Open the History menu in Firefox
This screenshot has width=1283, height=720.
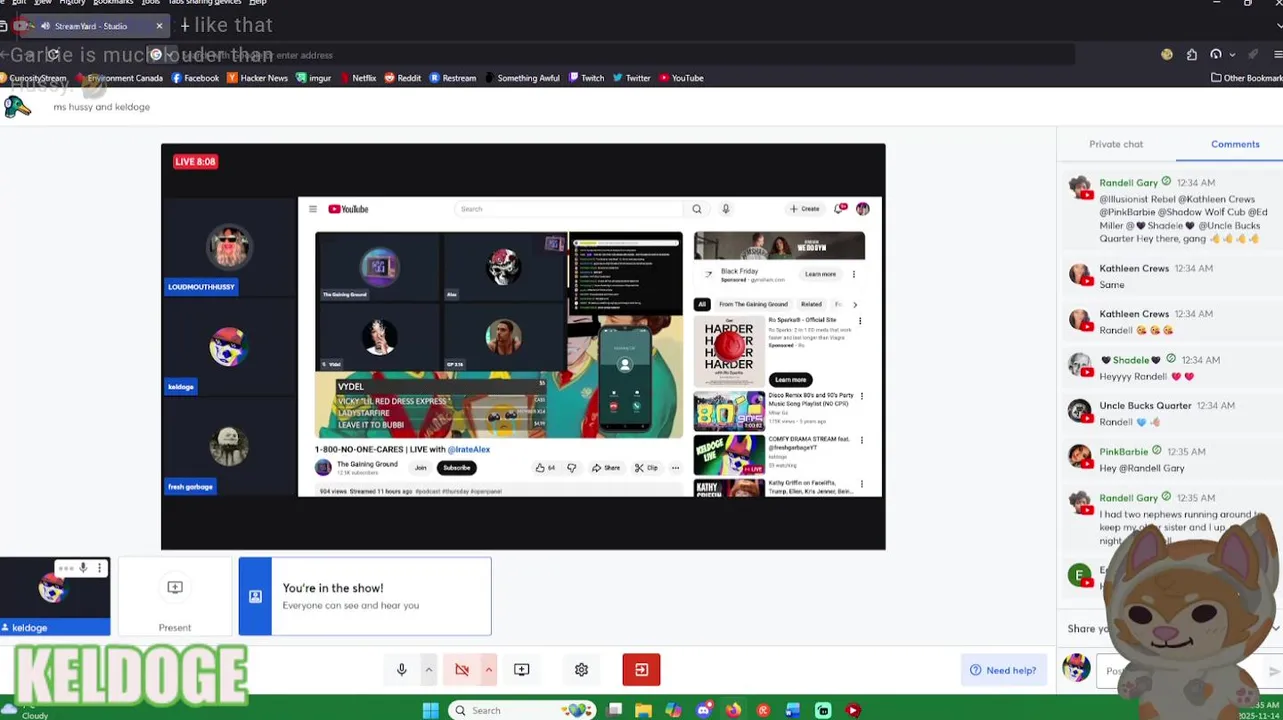tap(72, 3)
